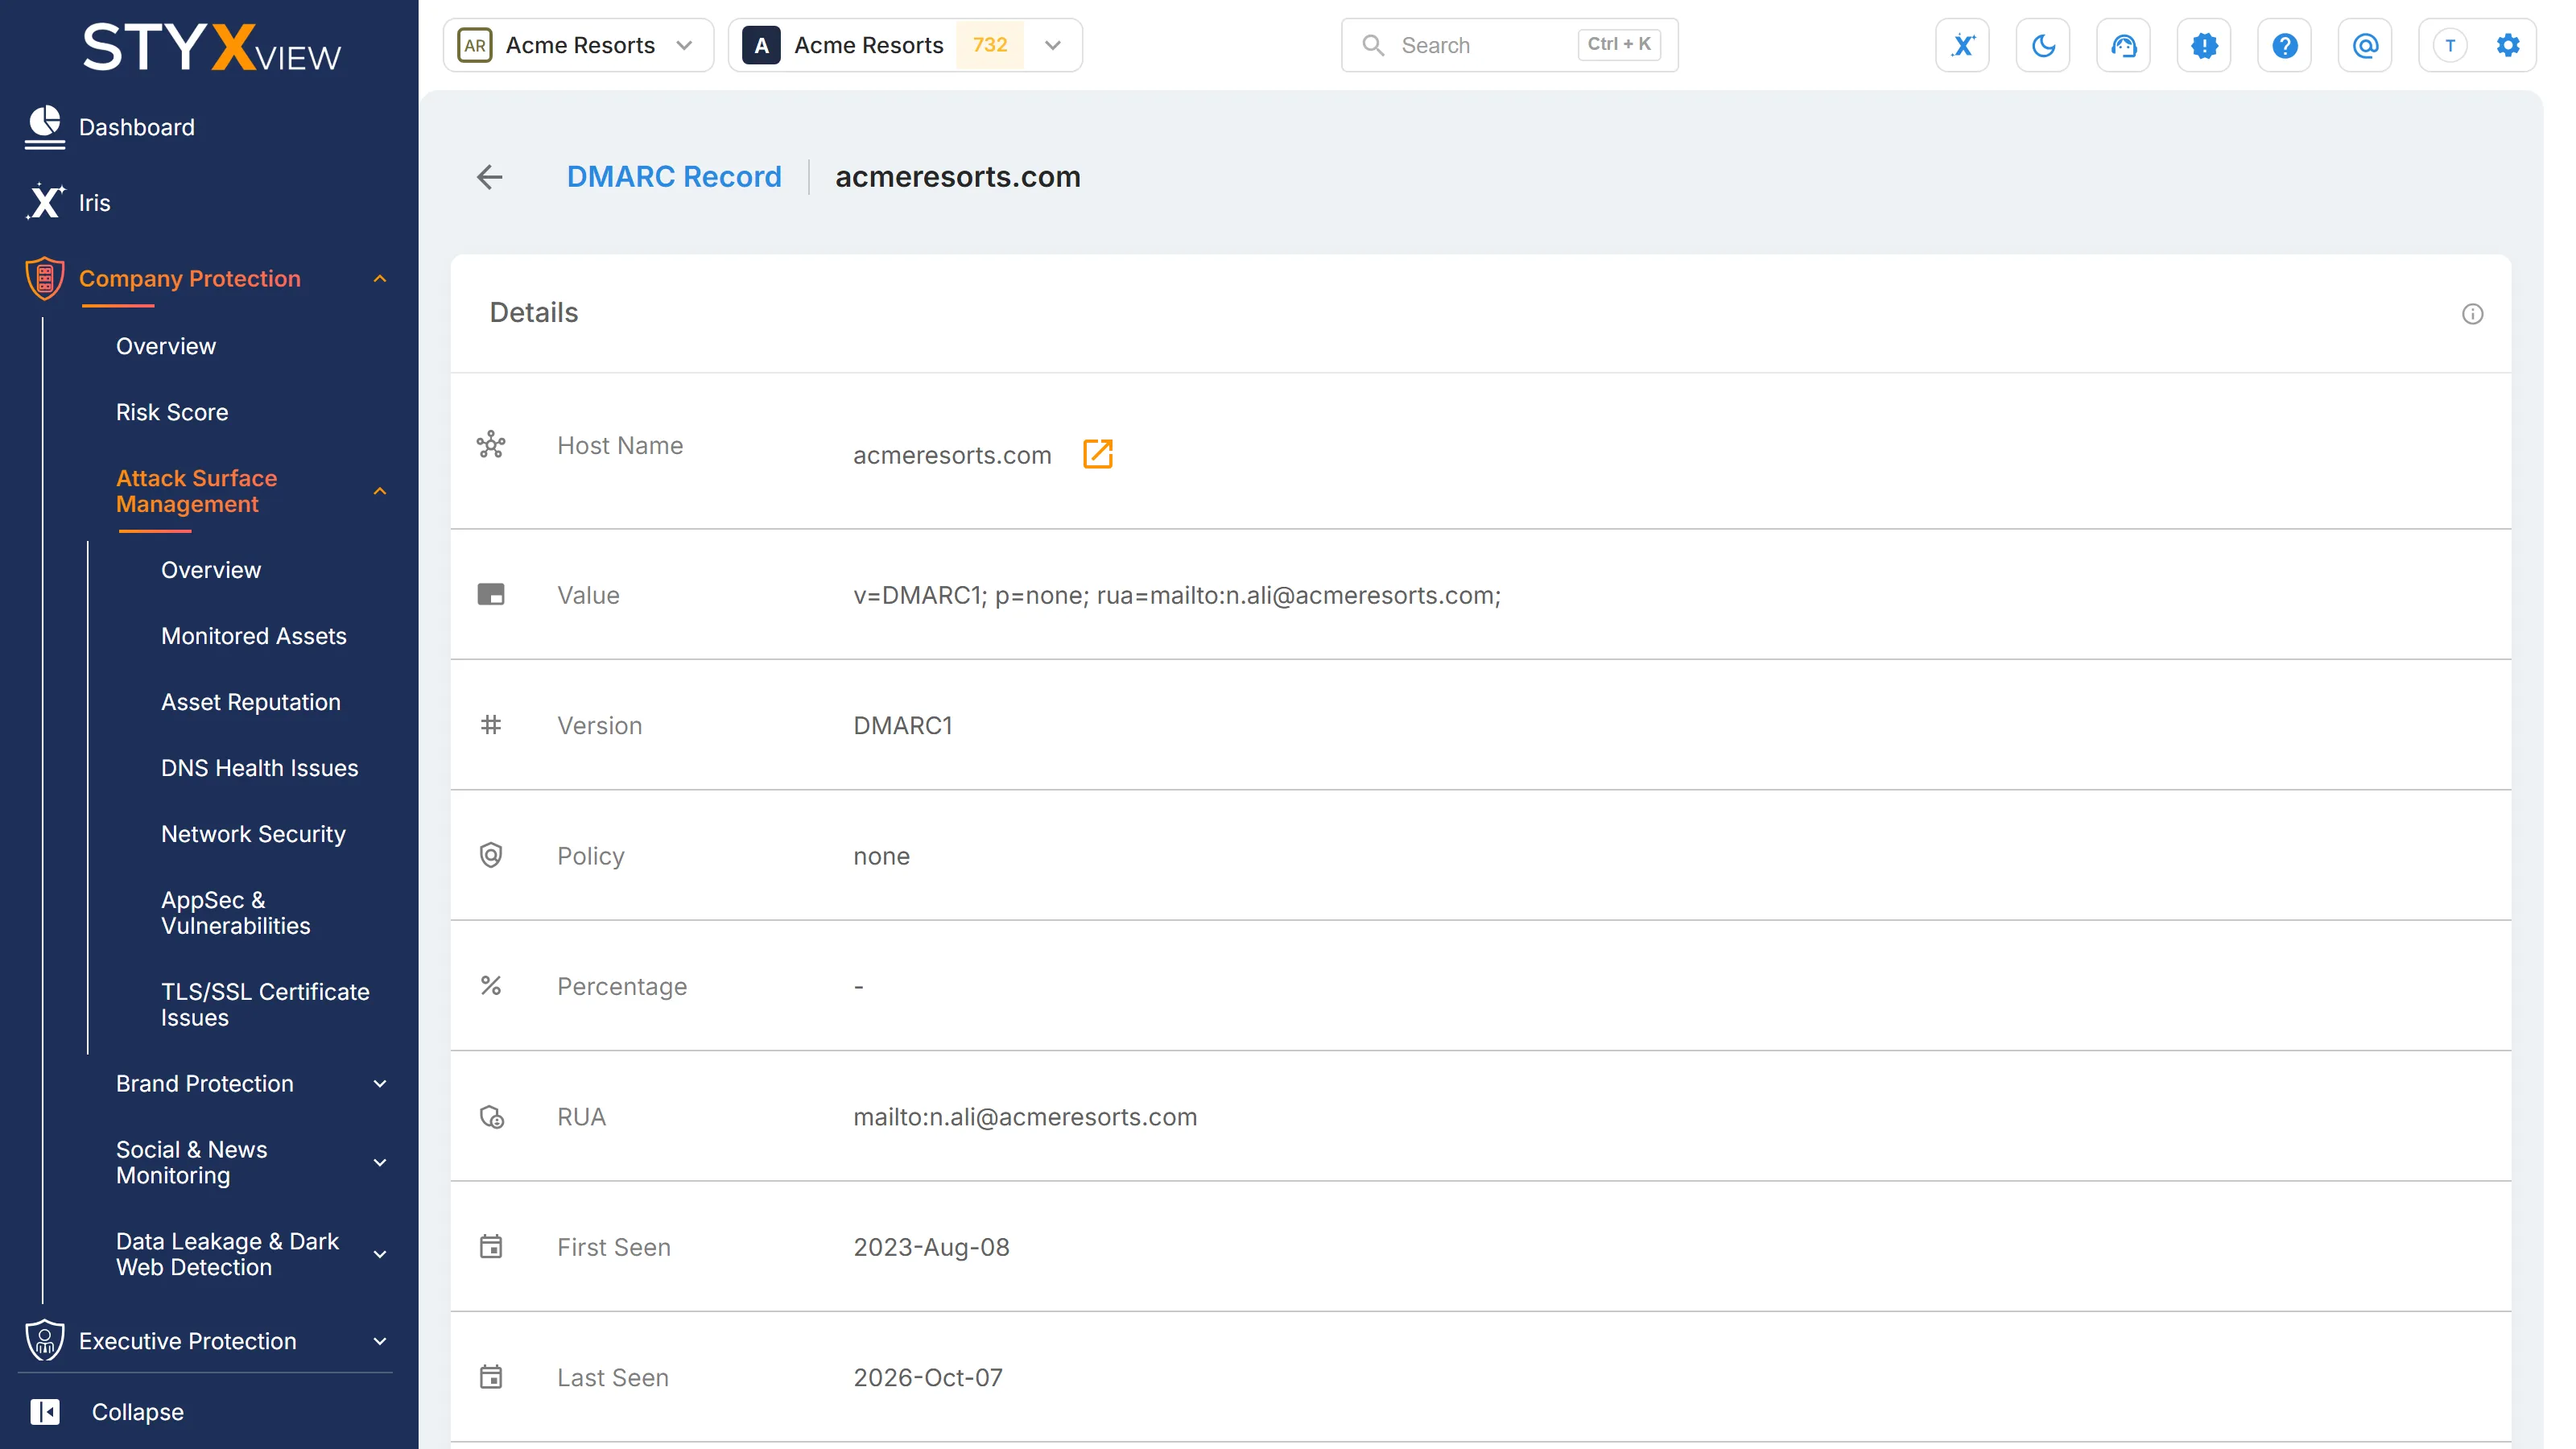This screenshot has height=1449, width=2576.
Task: Click the Details section heading
Action: (x=534, y=313)
